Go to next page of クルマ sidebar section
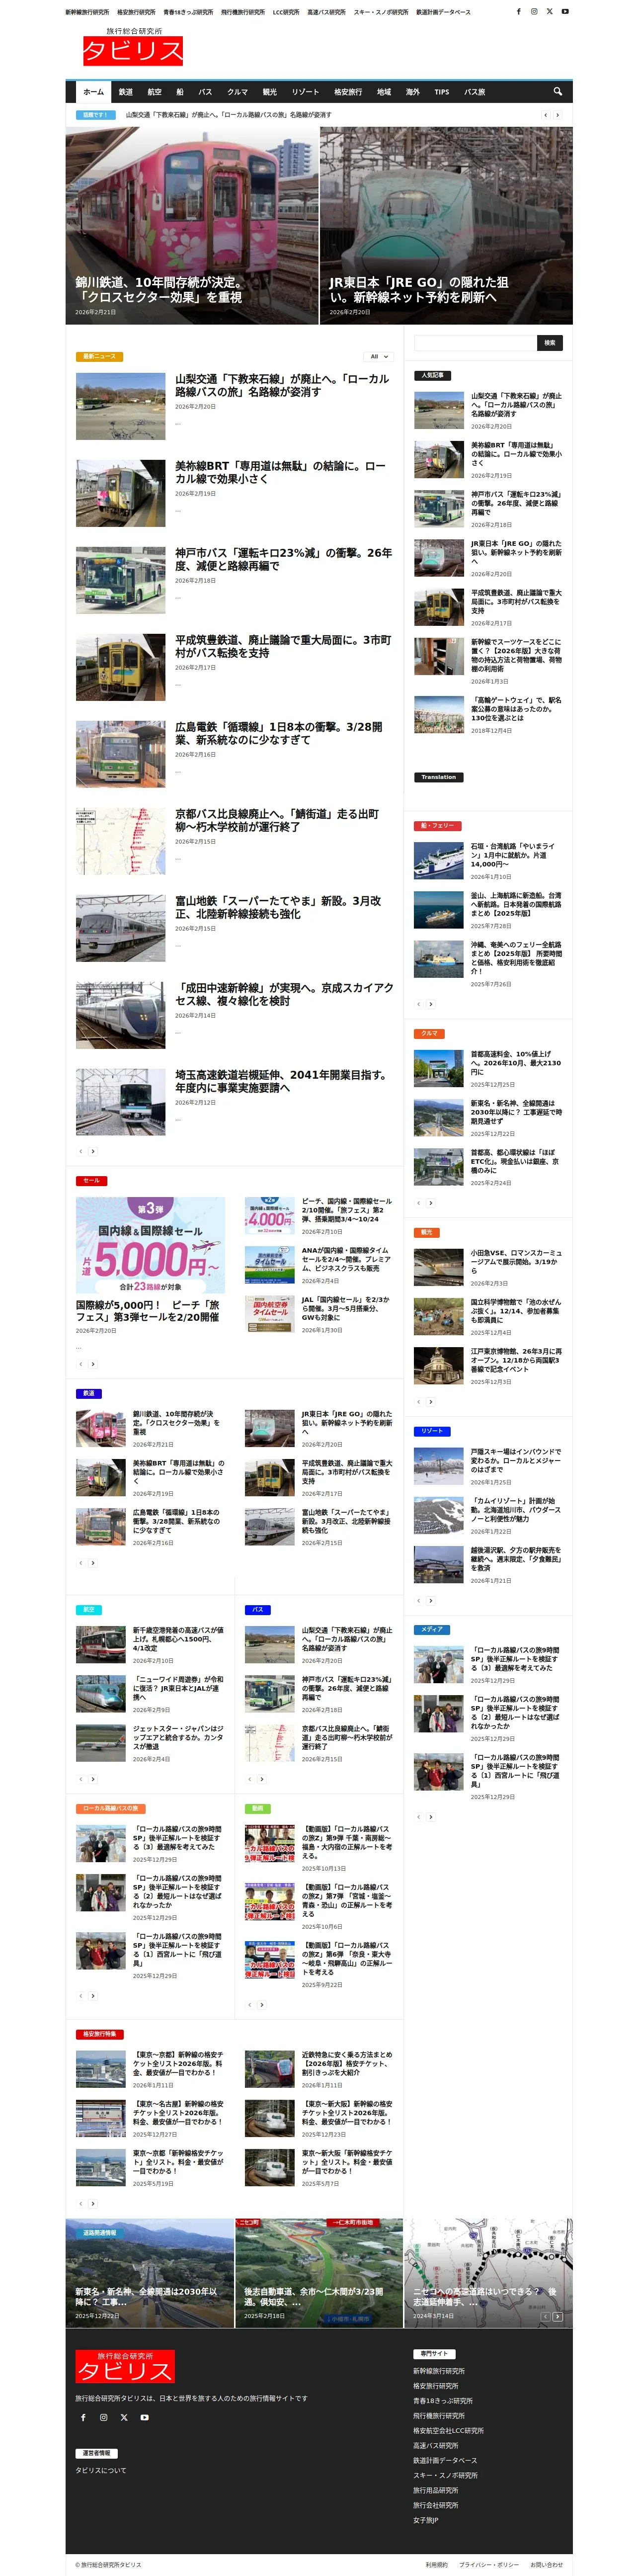This screenshot has height=2576, width=638. pos(431,1203)
